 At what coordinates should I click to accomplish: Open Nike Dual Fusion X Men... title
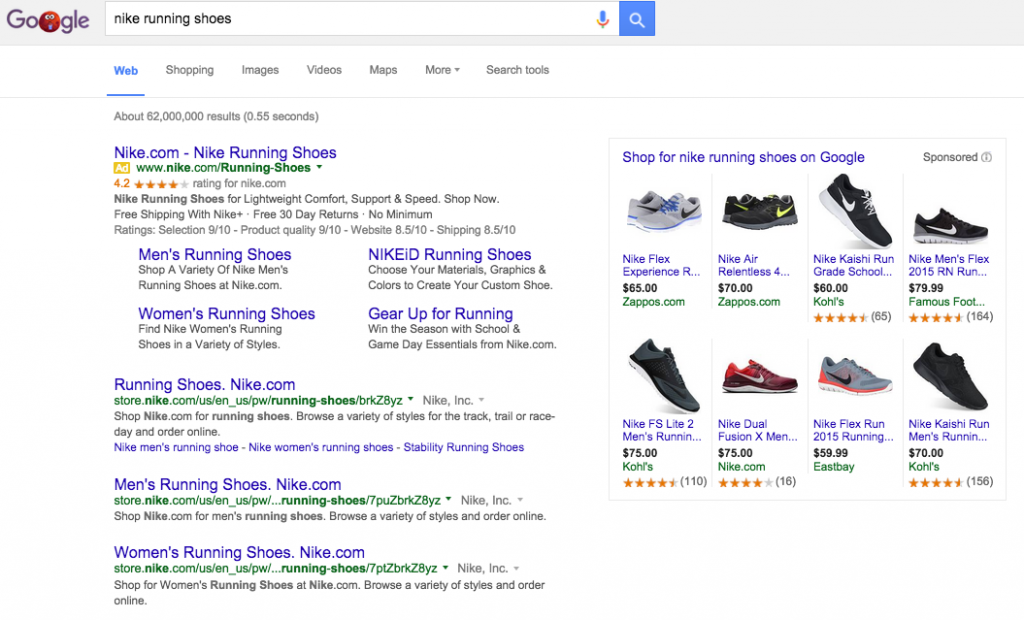point(758,430)
